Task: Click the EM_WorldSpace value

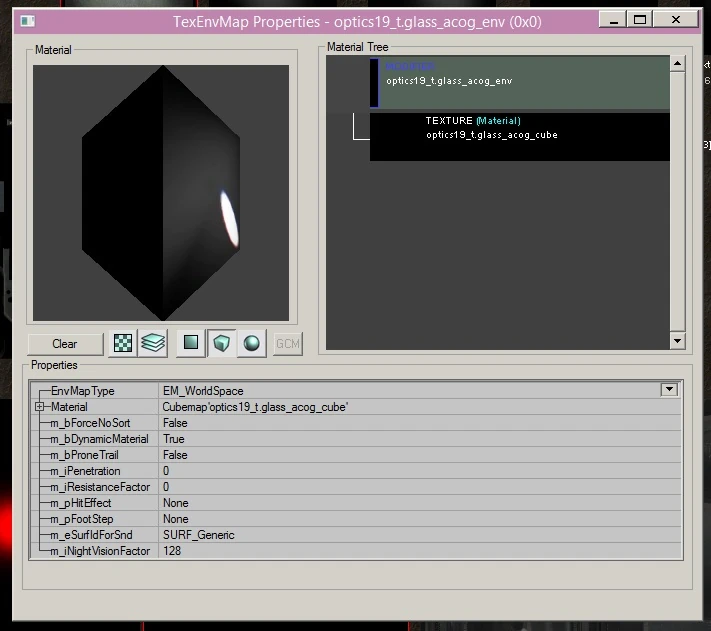Action: pos(203,391)
